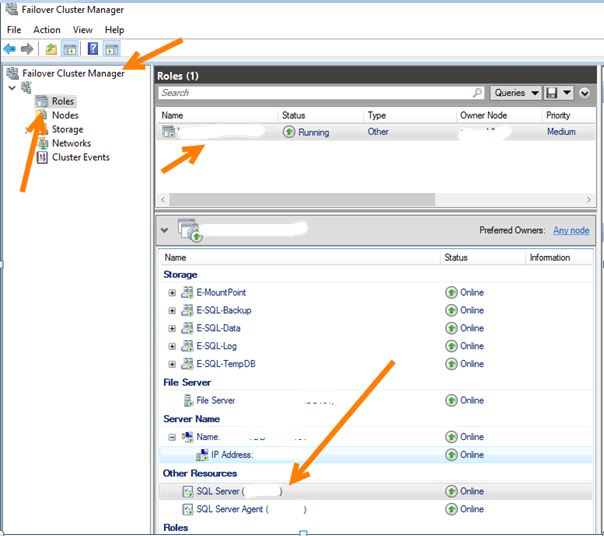Sort roles by Priority column

(558, 115)
